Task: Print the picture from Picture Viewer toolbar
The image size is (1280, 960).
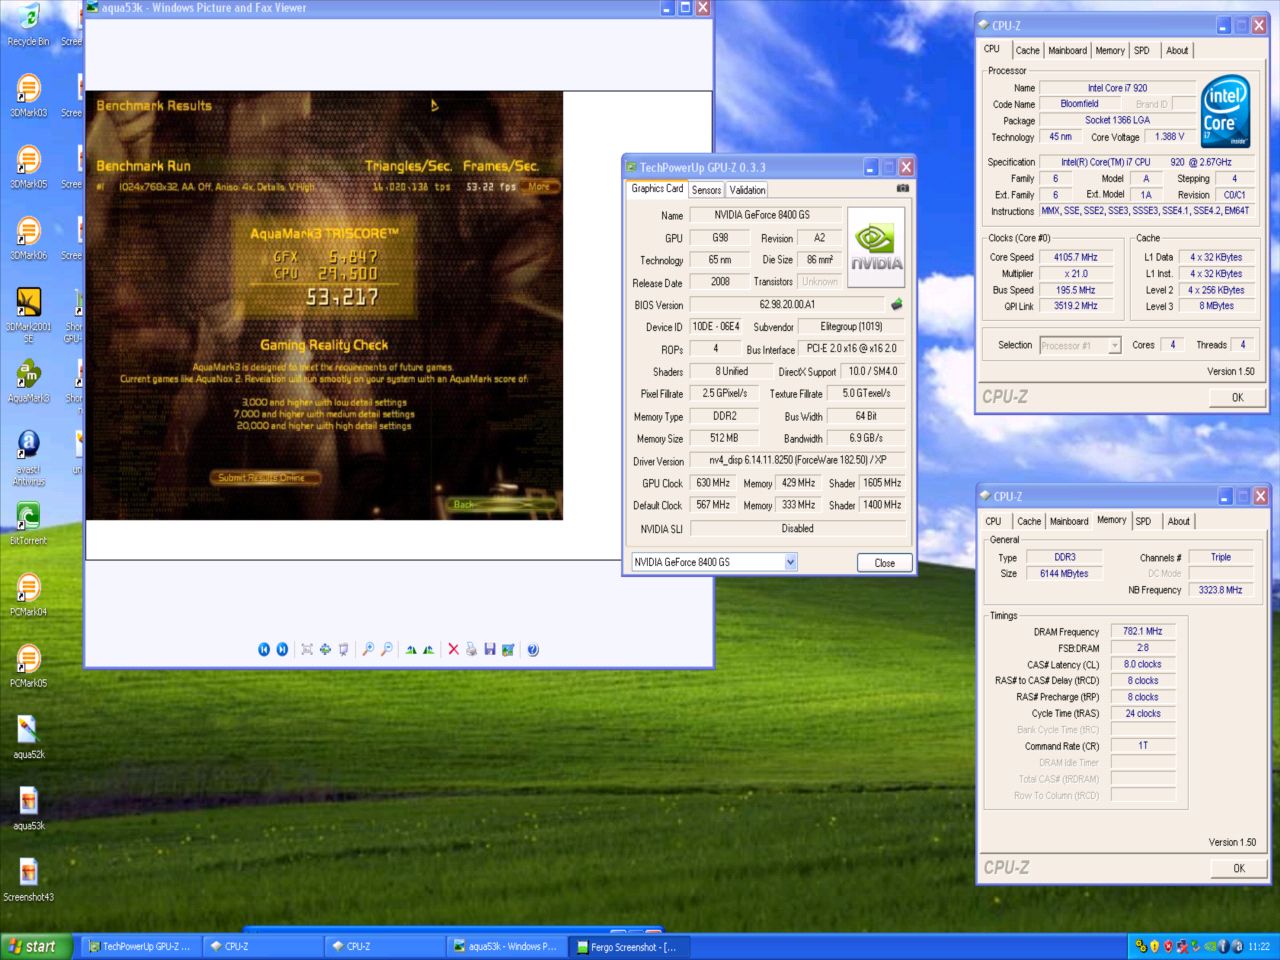Action: (x=471, y=649)
